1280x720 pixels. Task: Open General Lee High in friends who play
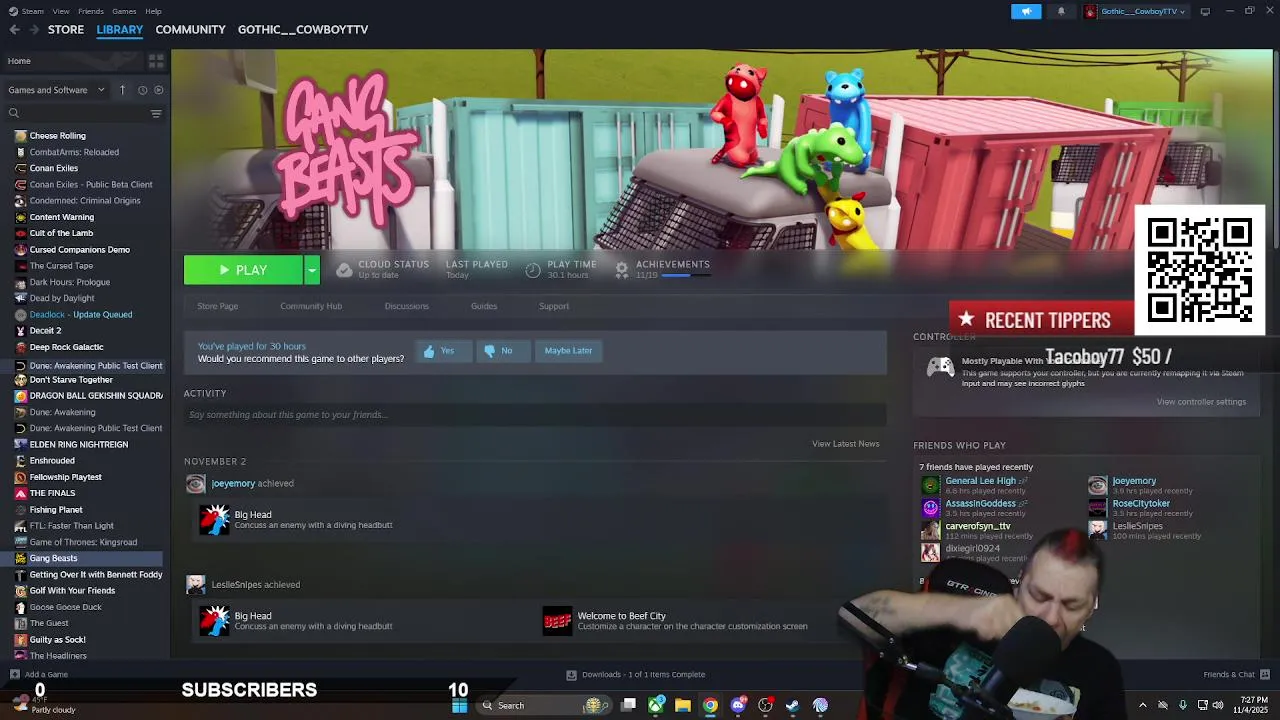[x=980, y=481]
